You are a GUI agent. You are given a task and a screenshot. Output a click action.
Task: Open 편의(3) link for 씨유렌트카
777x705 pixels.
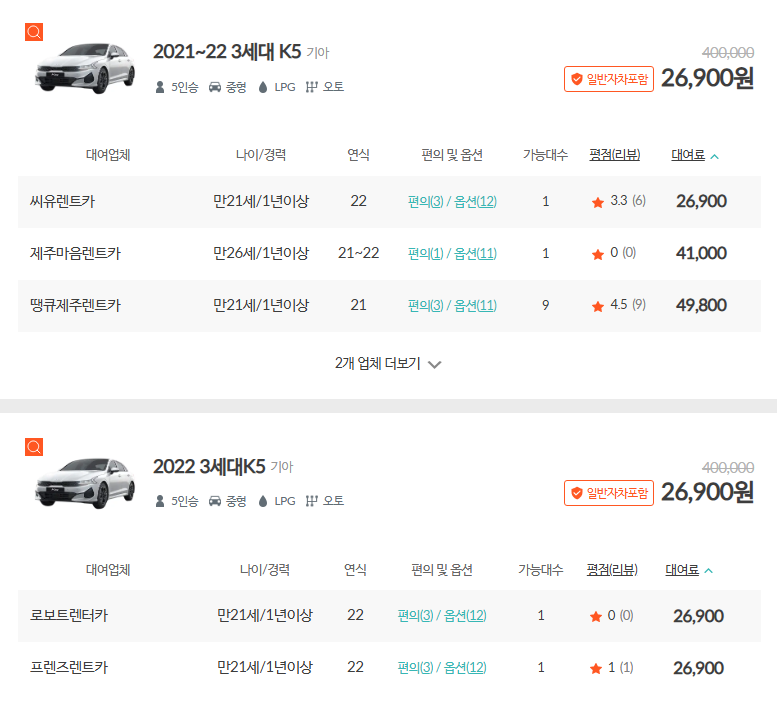(x=425, y=202)
